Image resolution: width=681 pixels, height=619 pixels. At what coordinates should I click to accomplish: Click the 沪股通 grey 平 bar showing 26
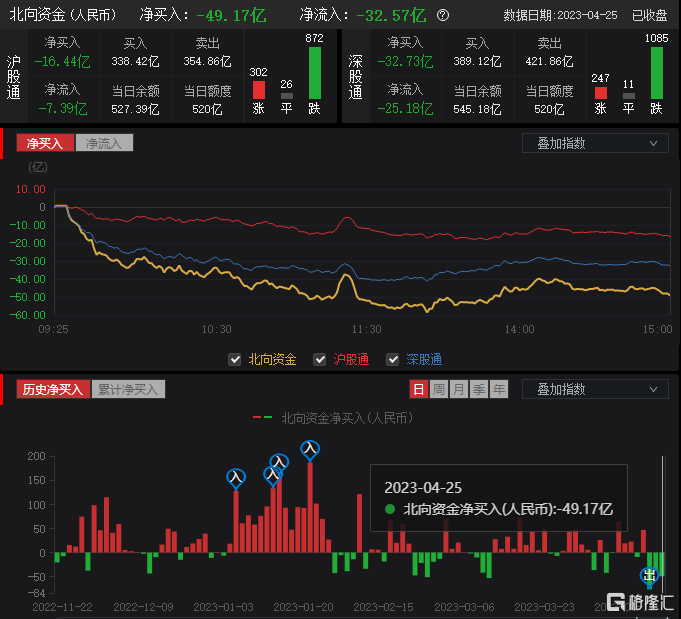coord(287,96)
